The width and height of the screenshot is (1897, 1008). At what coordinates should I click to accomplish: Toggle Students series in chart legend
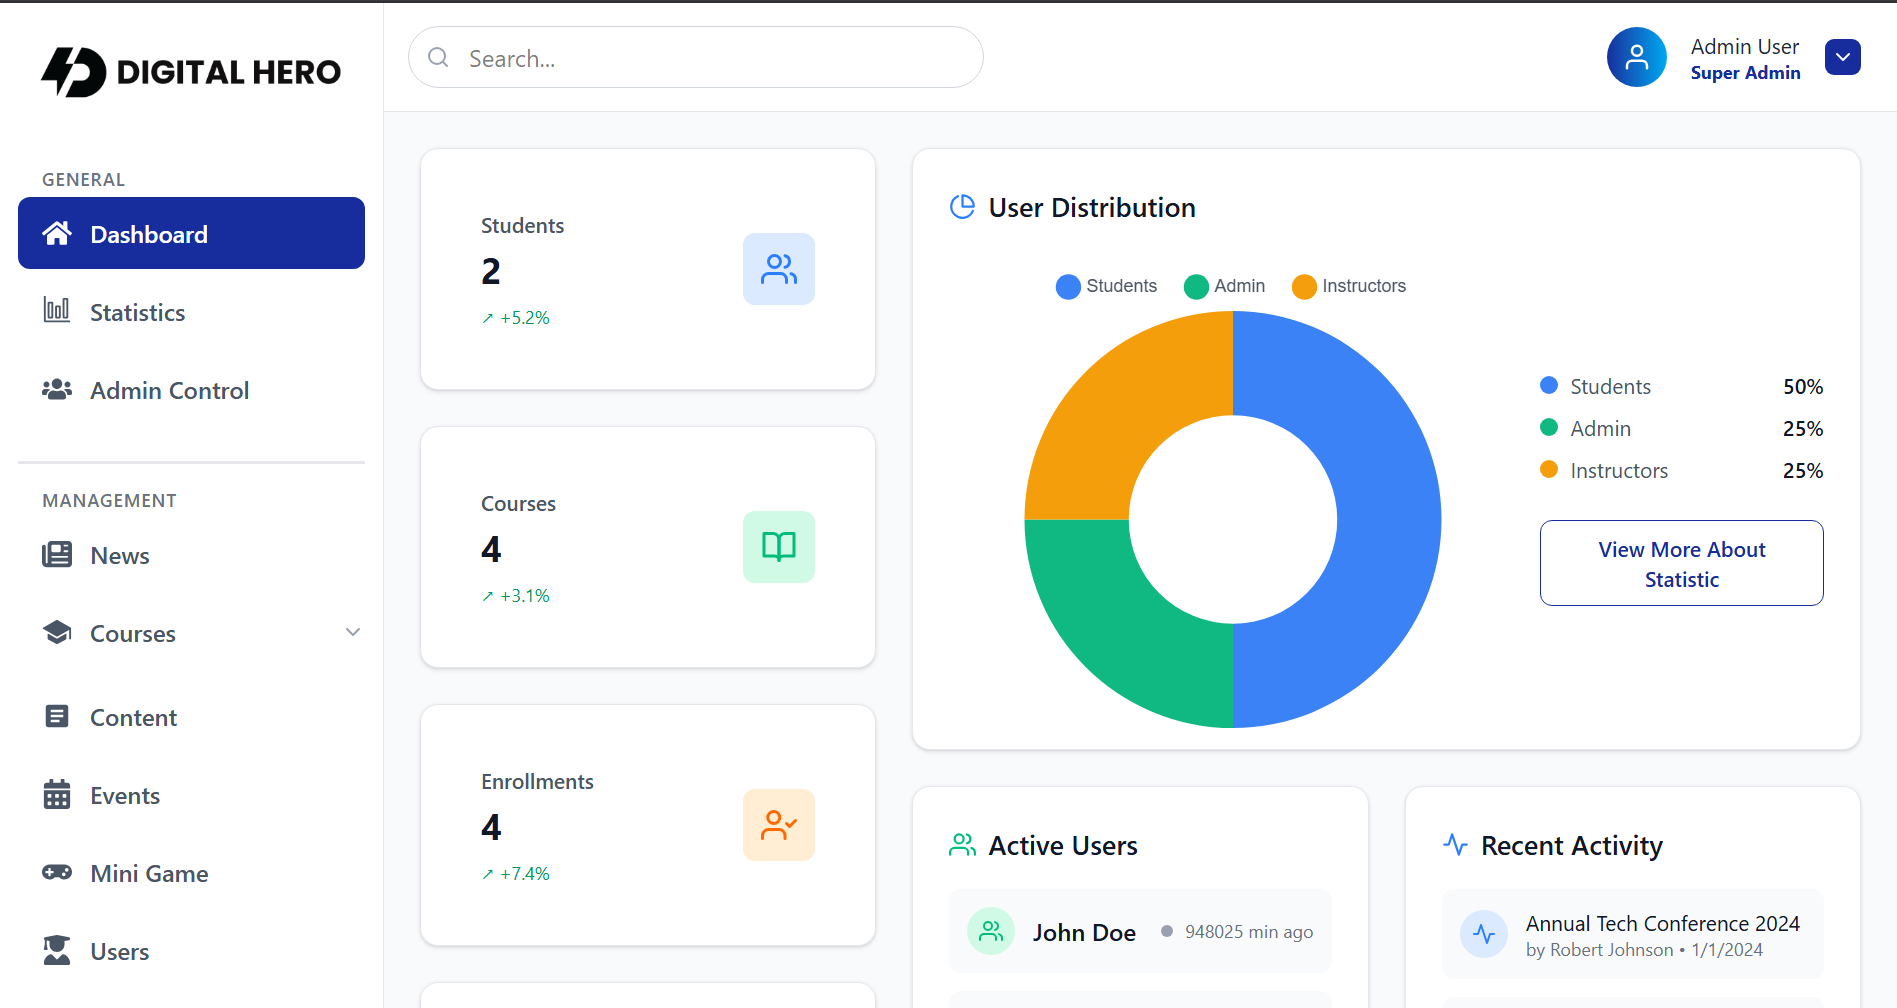tap(1106, 286)
